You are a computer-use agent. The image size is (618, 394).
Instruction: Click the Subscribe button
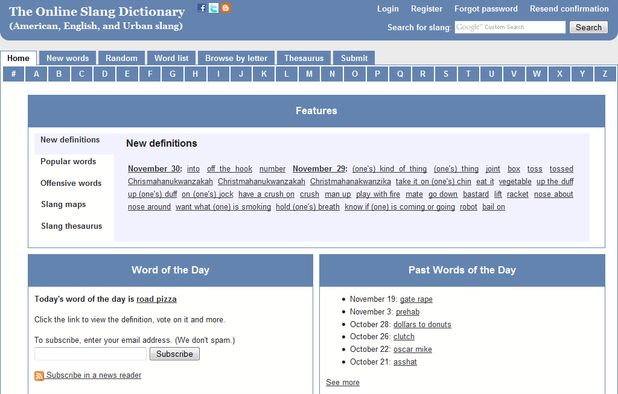click(175, 354)
